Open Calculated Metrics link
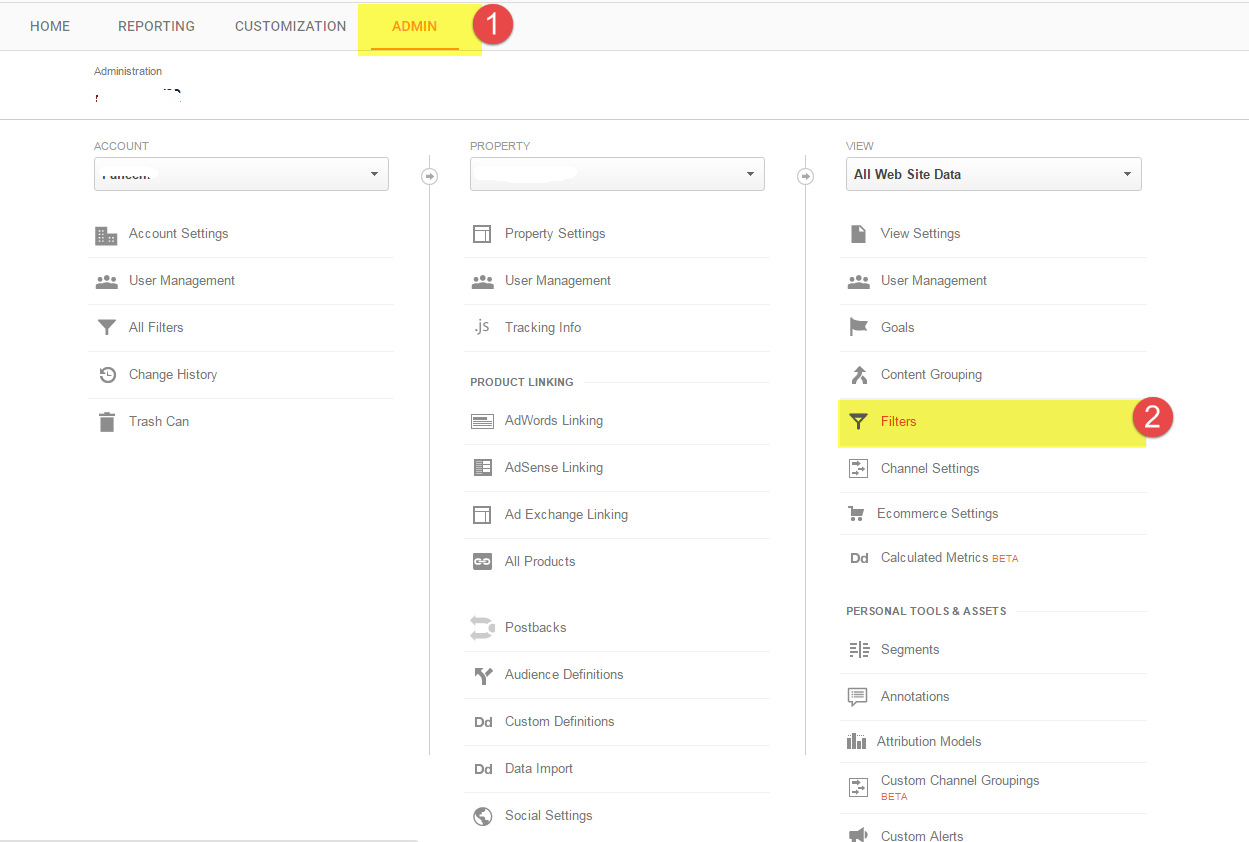Viewport: 1249px width, 842px height. pyautogui.click(x=935, y=558)
